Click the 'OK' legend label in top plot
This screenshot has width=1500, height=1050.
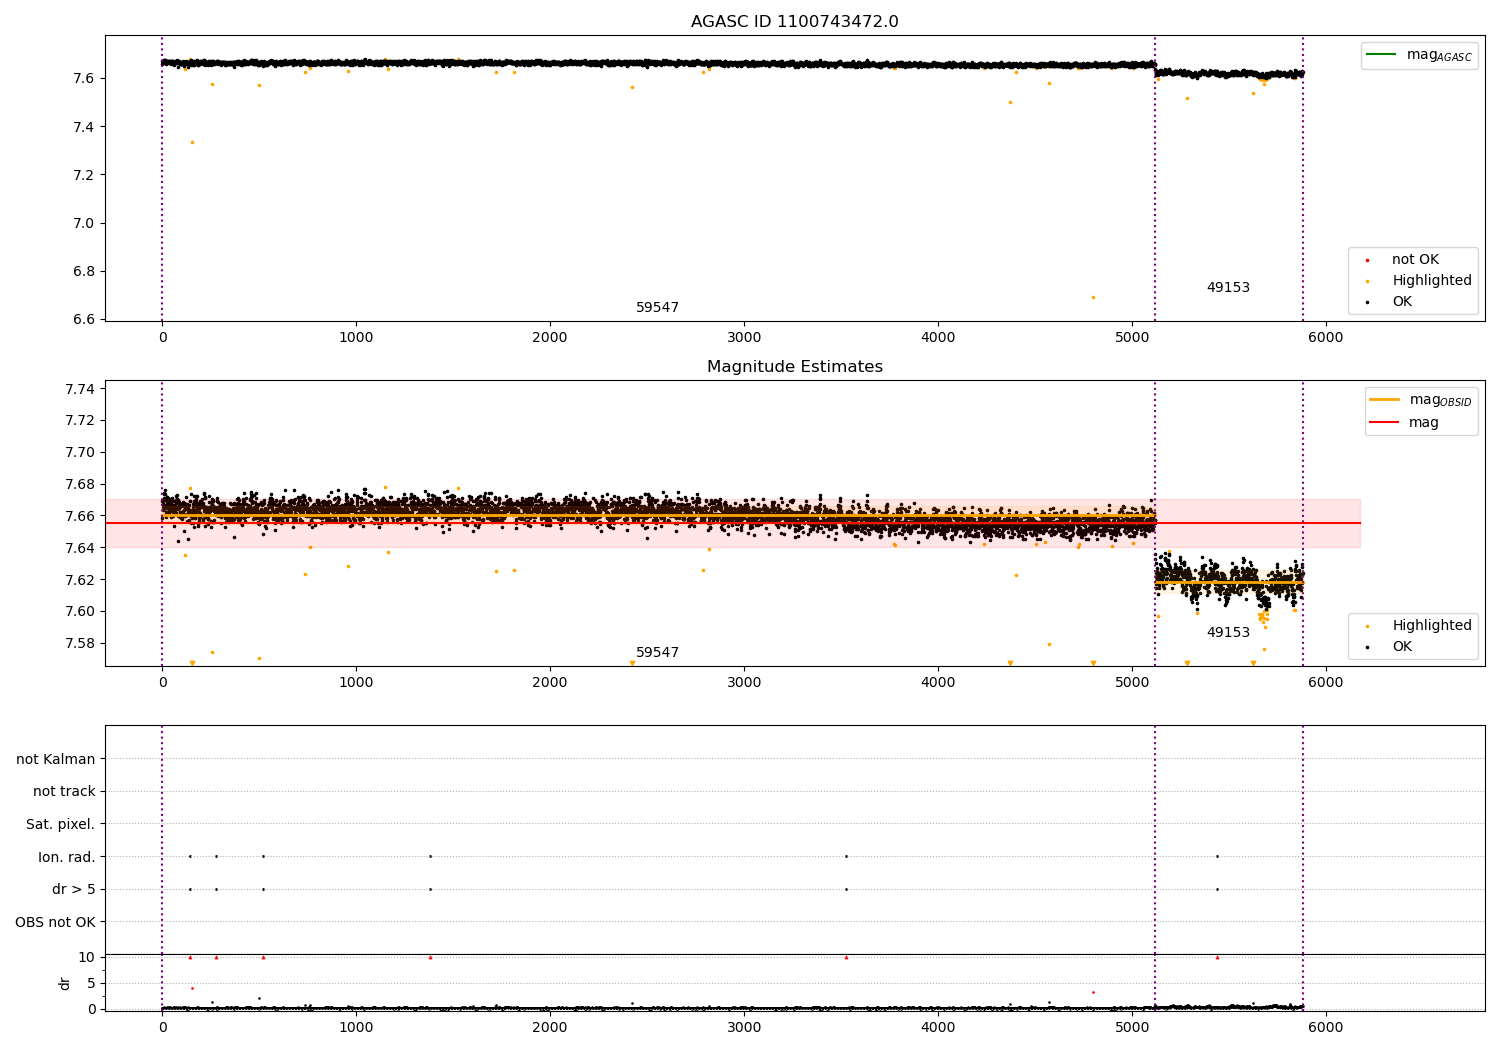[1402, 301]
